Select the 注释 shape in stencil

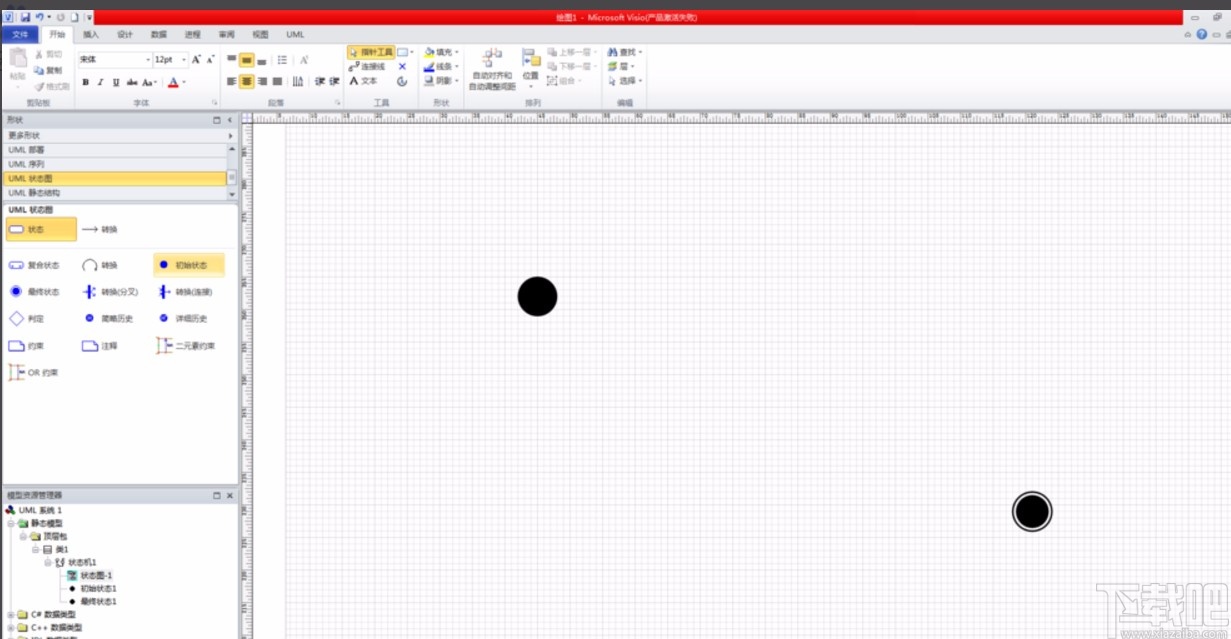pos(105,345)
